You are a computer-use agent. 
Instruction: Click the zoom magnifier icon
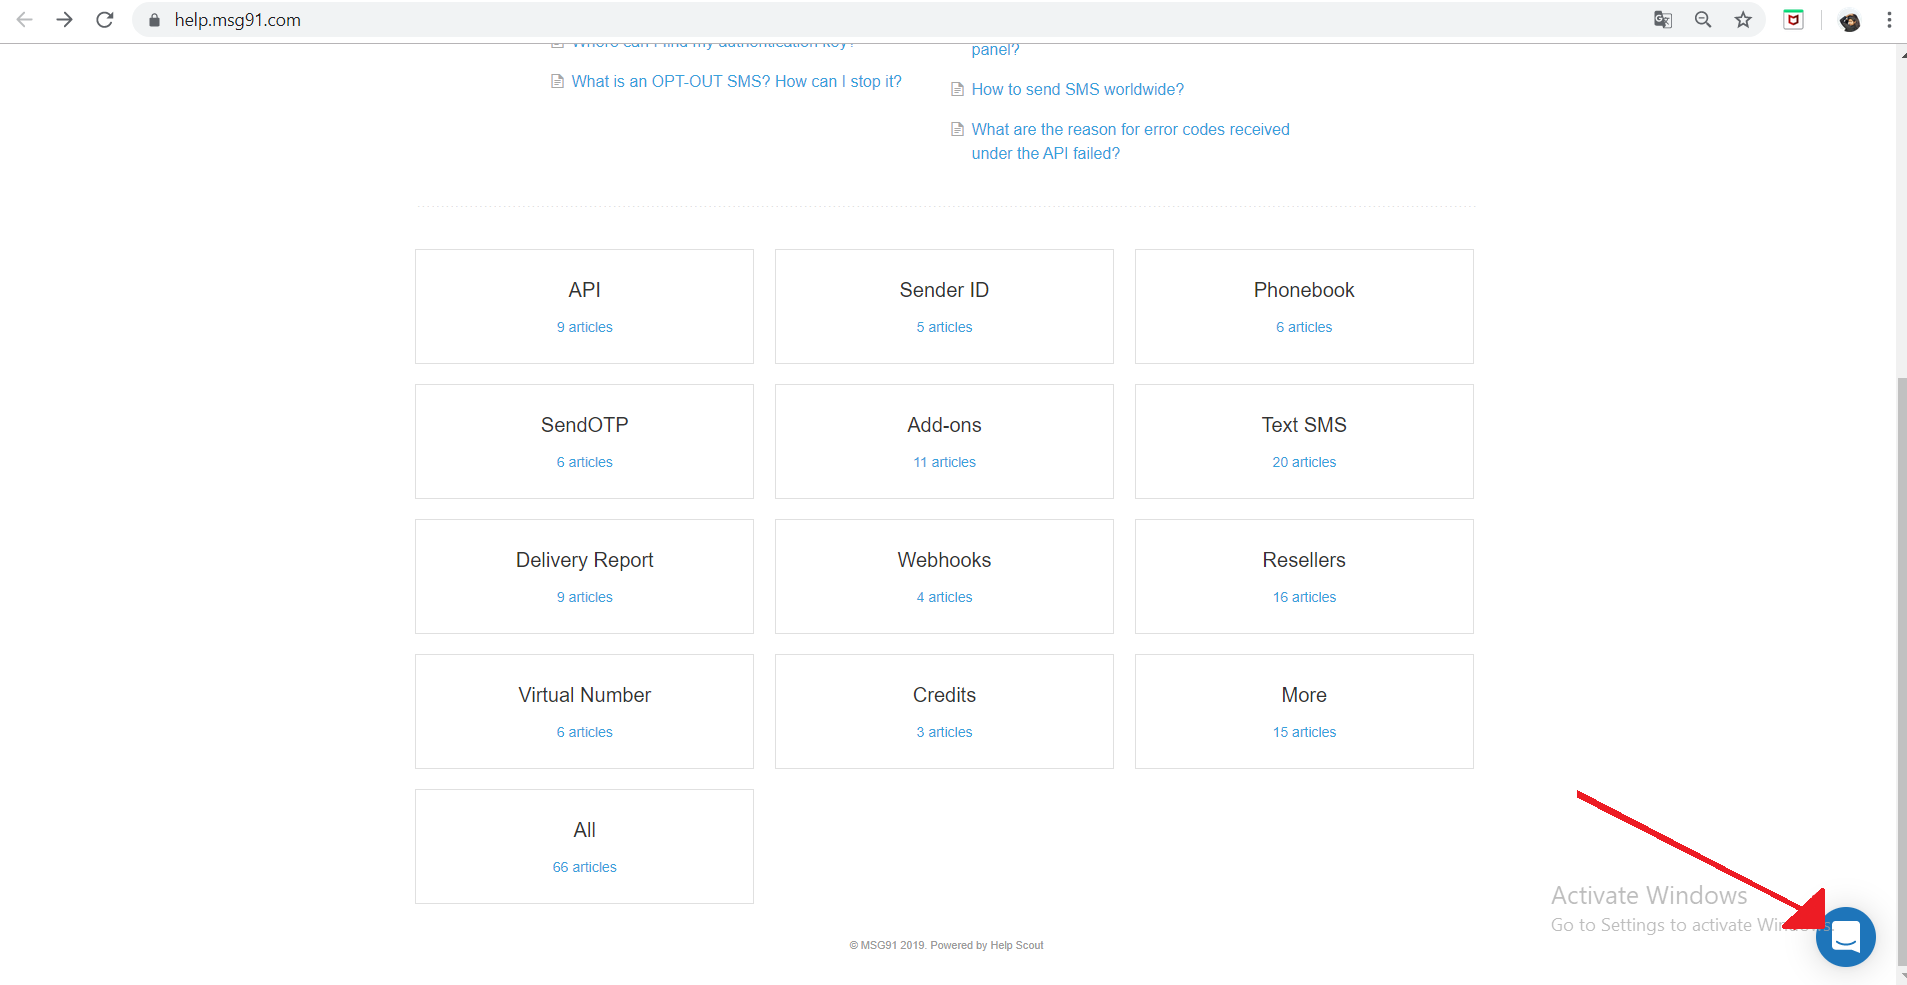(x=1703, y=20)
